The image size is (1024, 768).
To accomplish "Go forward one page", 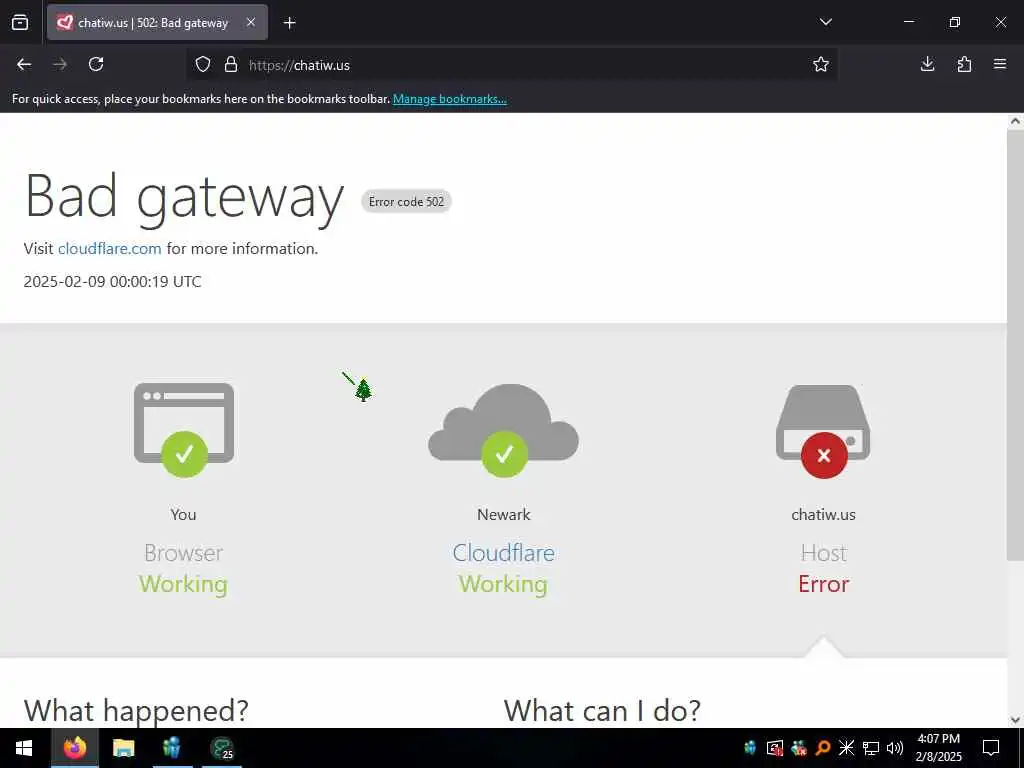I will [60, 64].
